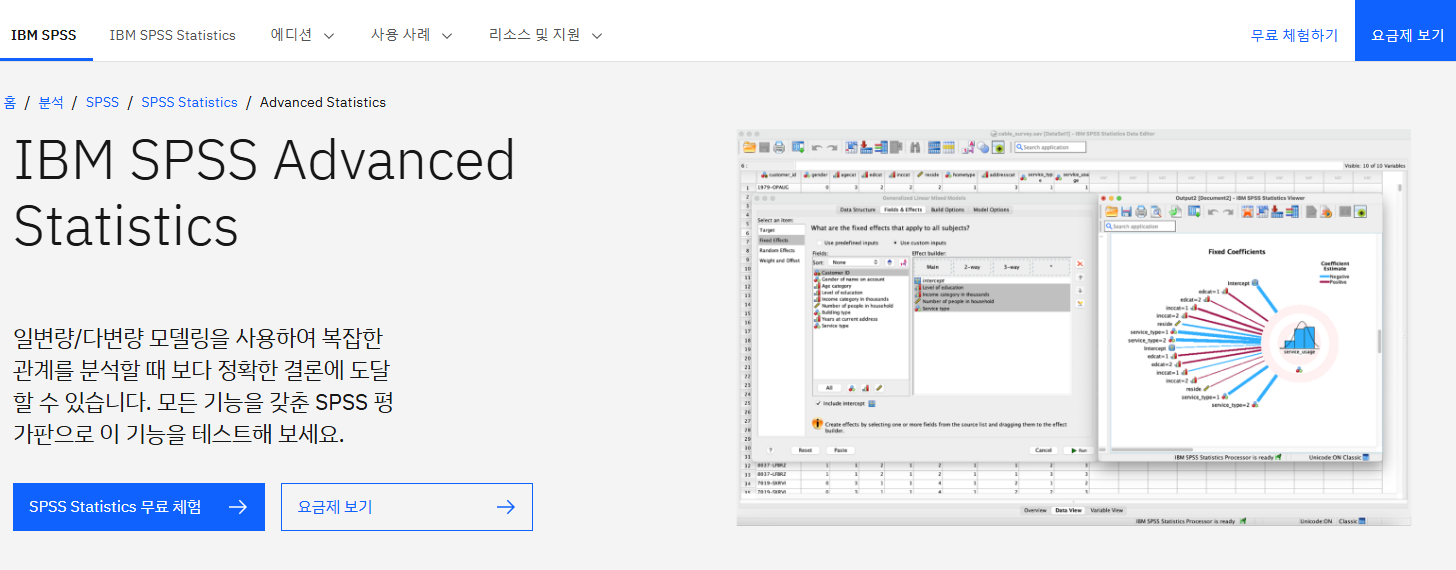Switch to Data Structure tab in dialog
The height and width of the screenshot is (570, 1456).
[858, 210]
